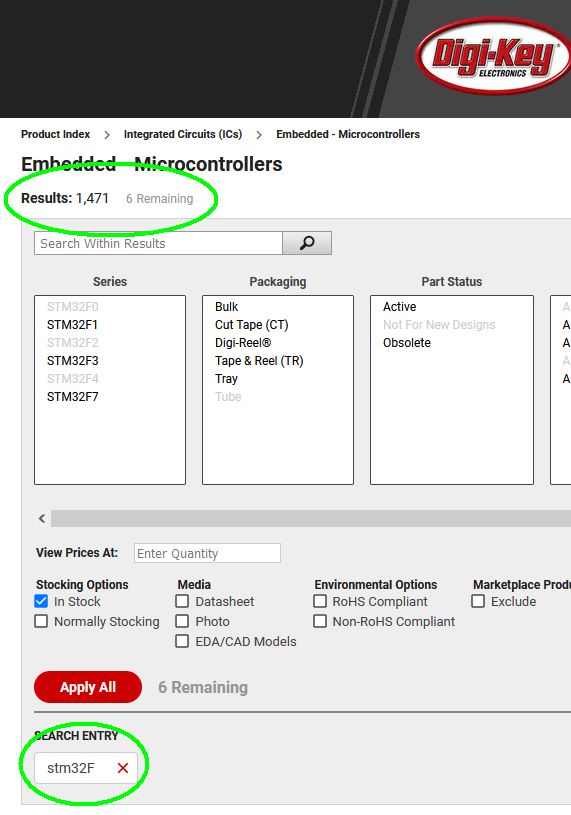Select greyed STM32F4 series option
Viewport: 571px width, 815px height.
72,378
